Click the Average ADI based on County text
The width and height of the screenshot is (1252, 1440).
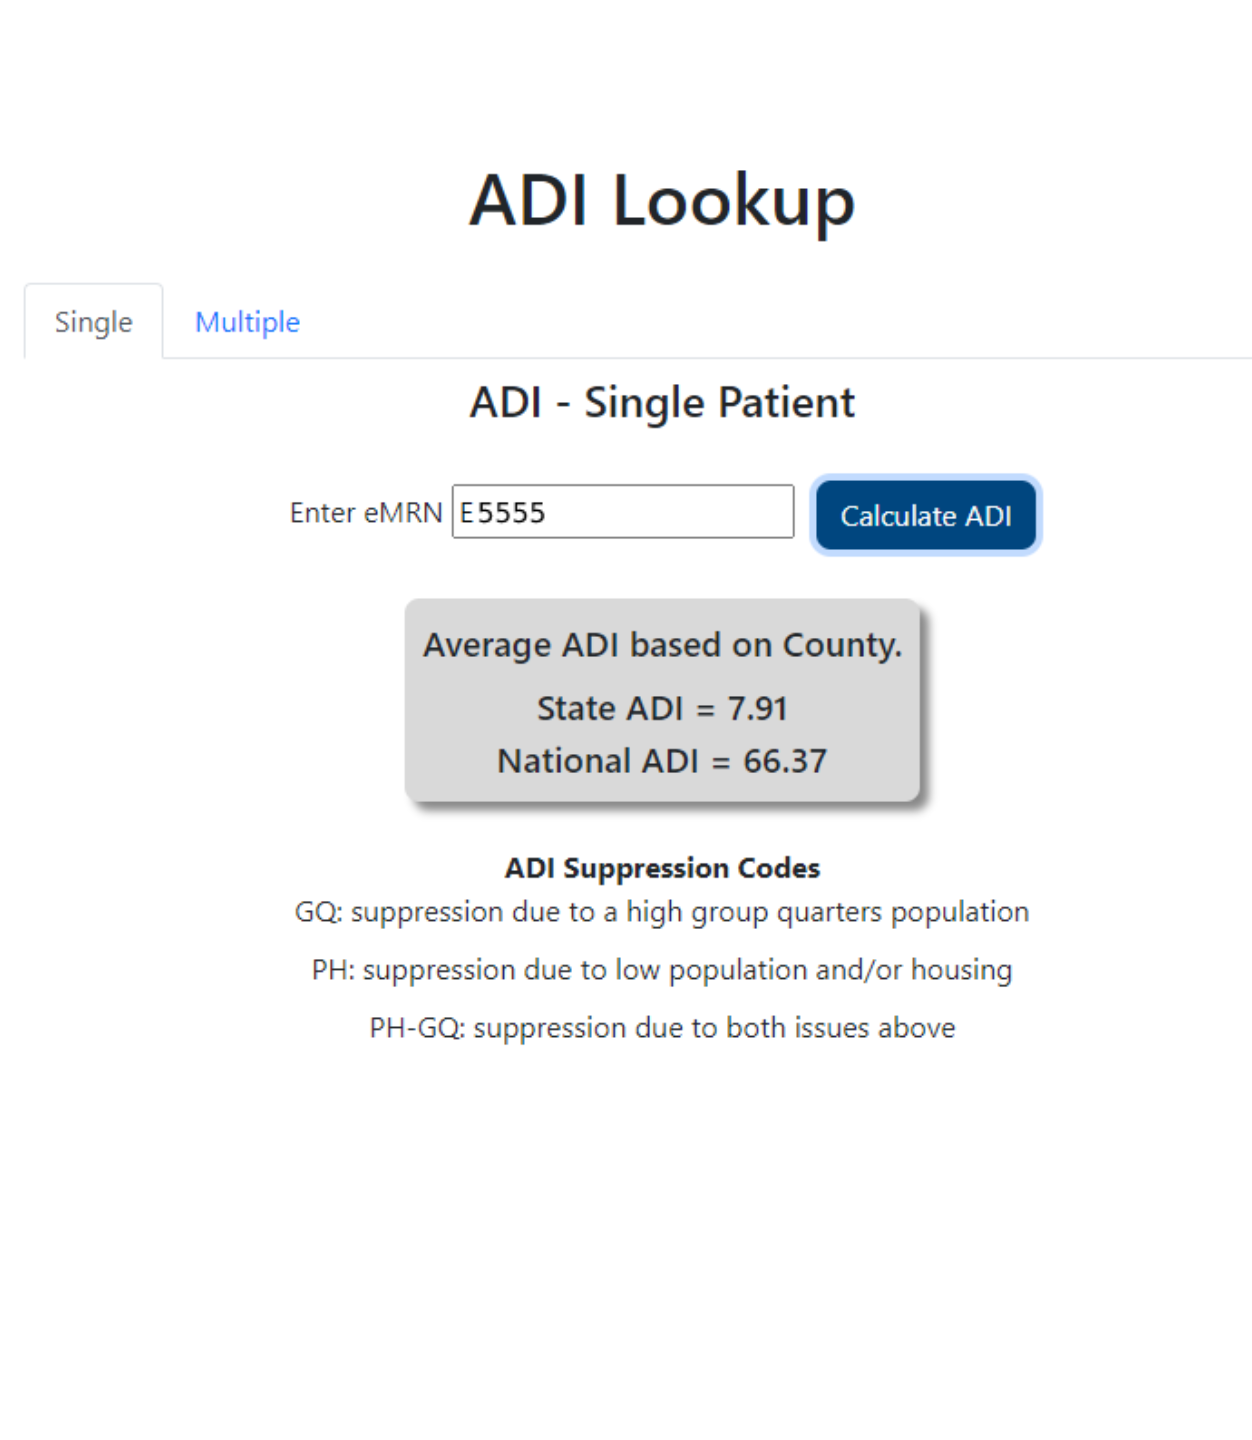[662, 645]
